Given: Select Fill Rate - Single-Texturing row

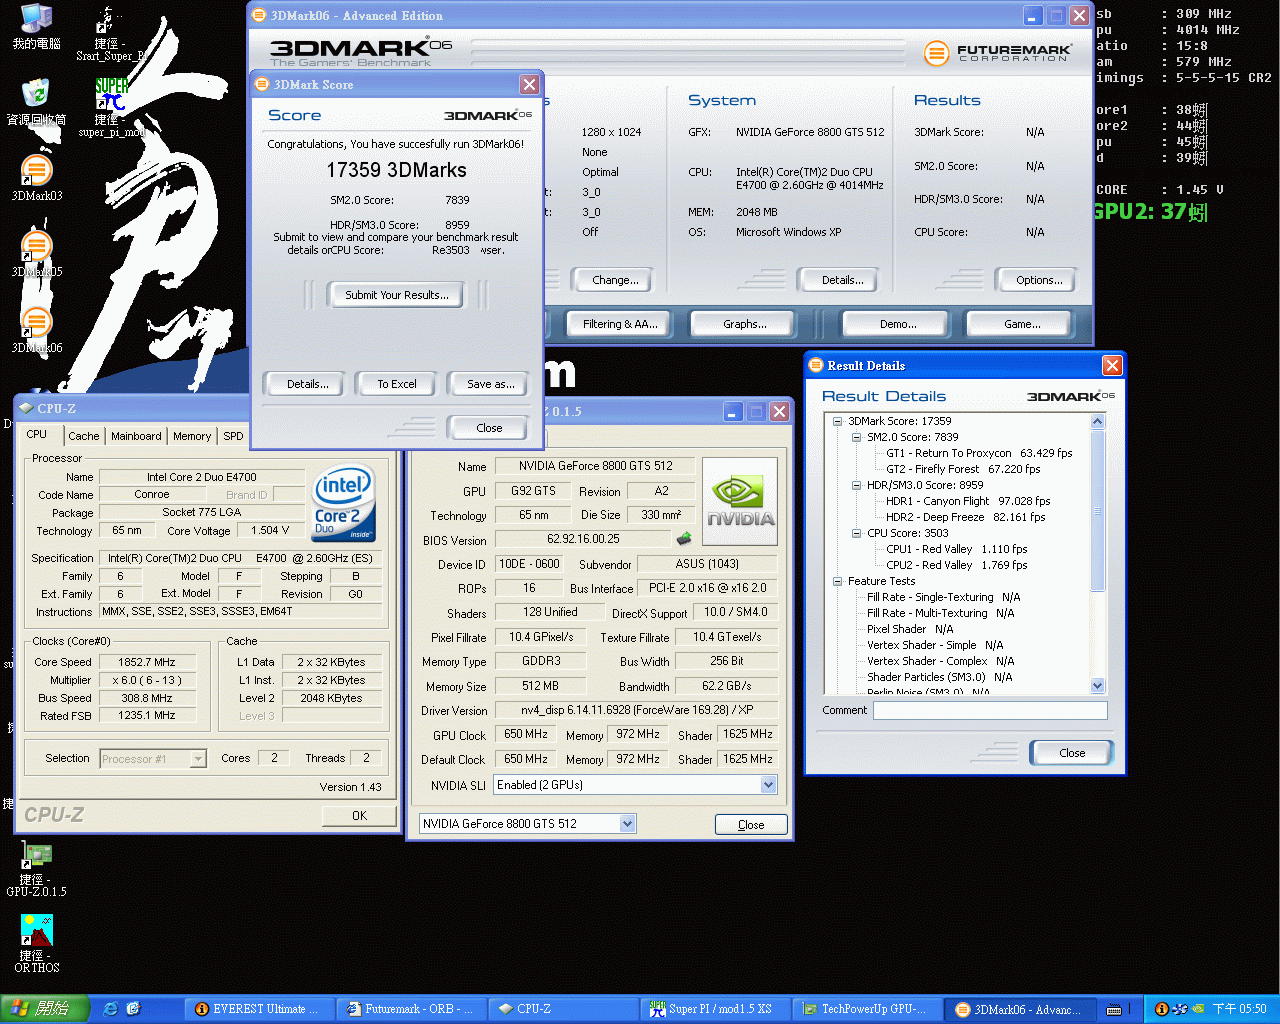Looking at the screenshot, I should point(943,597).
